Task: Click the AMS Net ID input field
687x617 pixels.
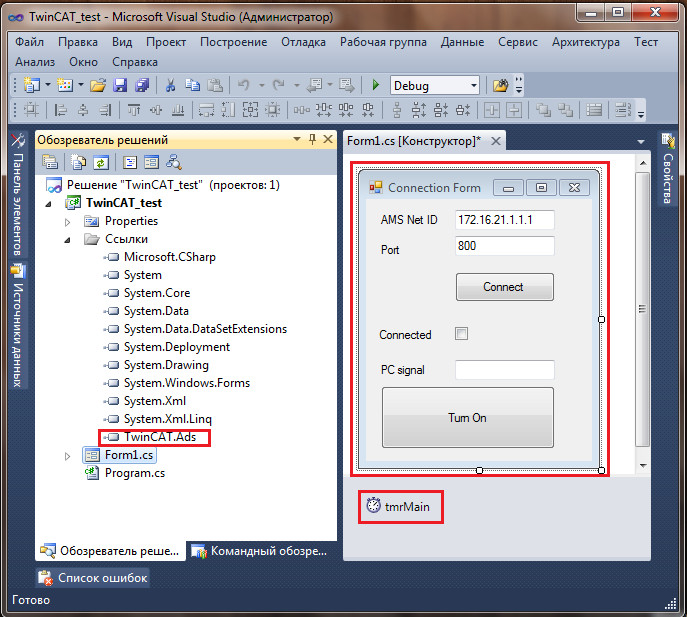Action: pos(505,220)
